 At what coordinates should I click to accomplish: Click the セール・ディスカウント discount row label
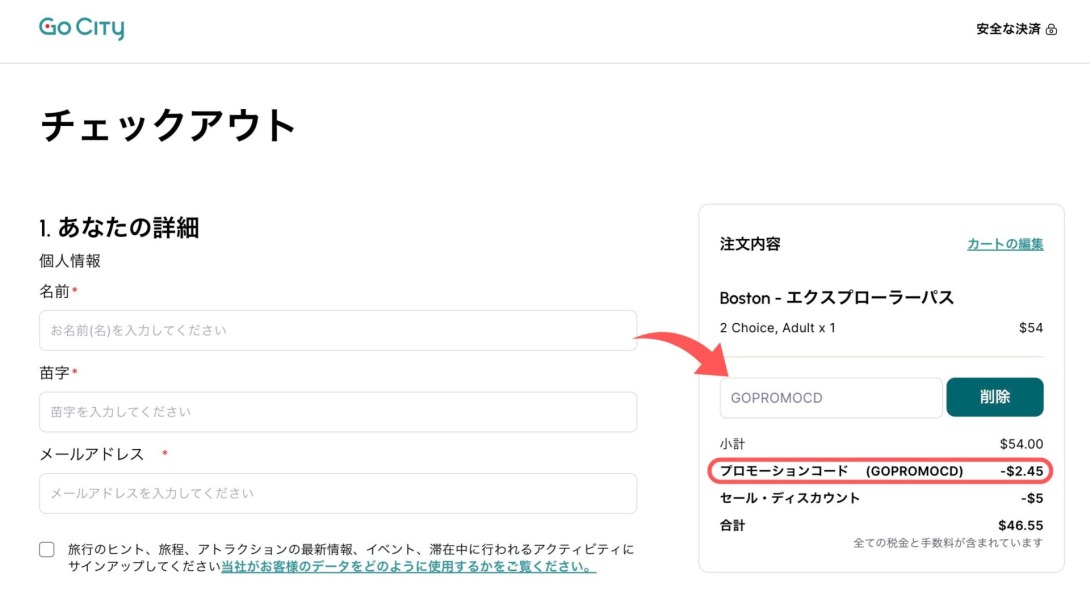tap(789, 498)
